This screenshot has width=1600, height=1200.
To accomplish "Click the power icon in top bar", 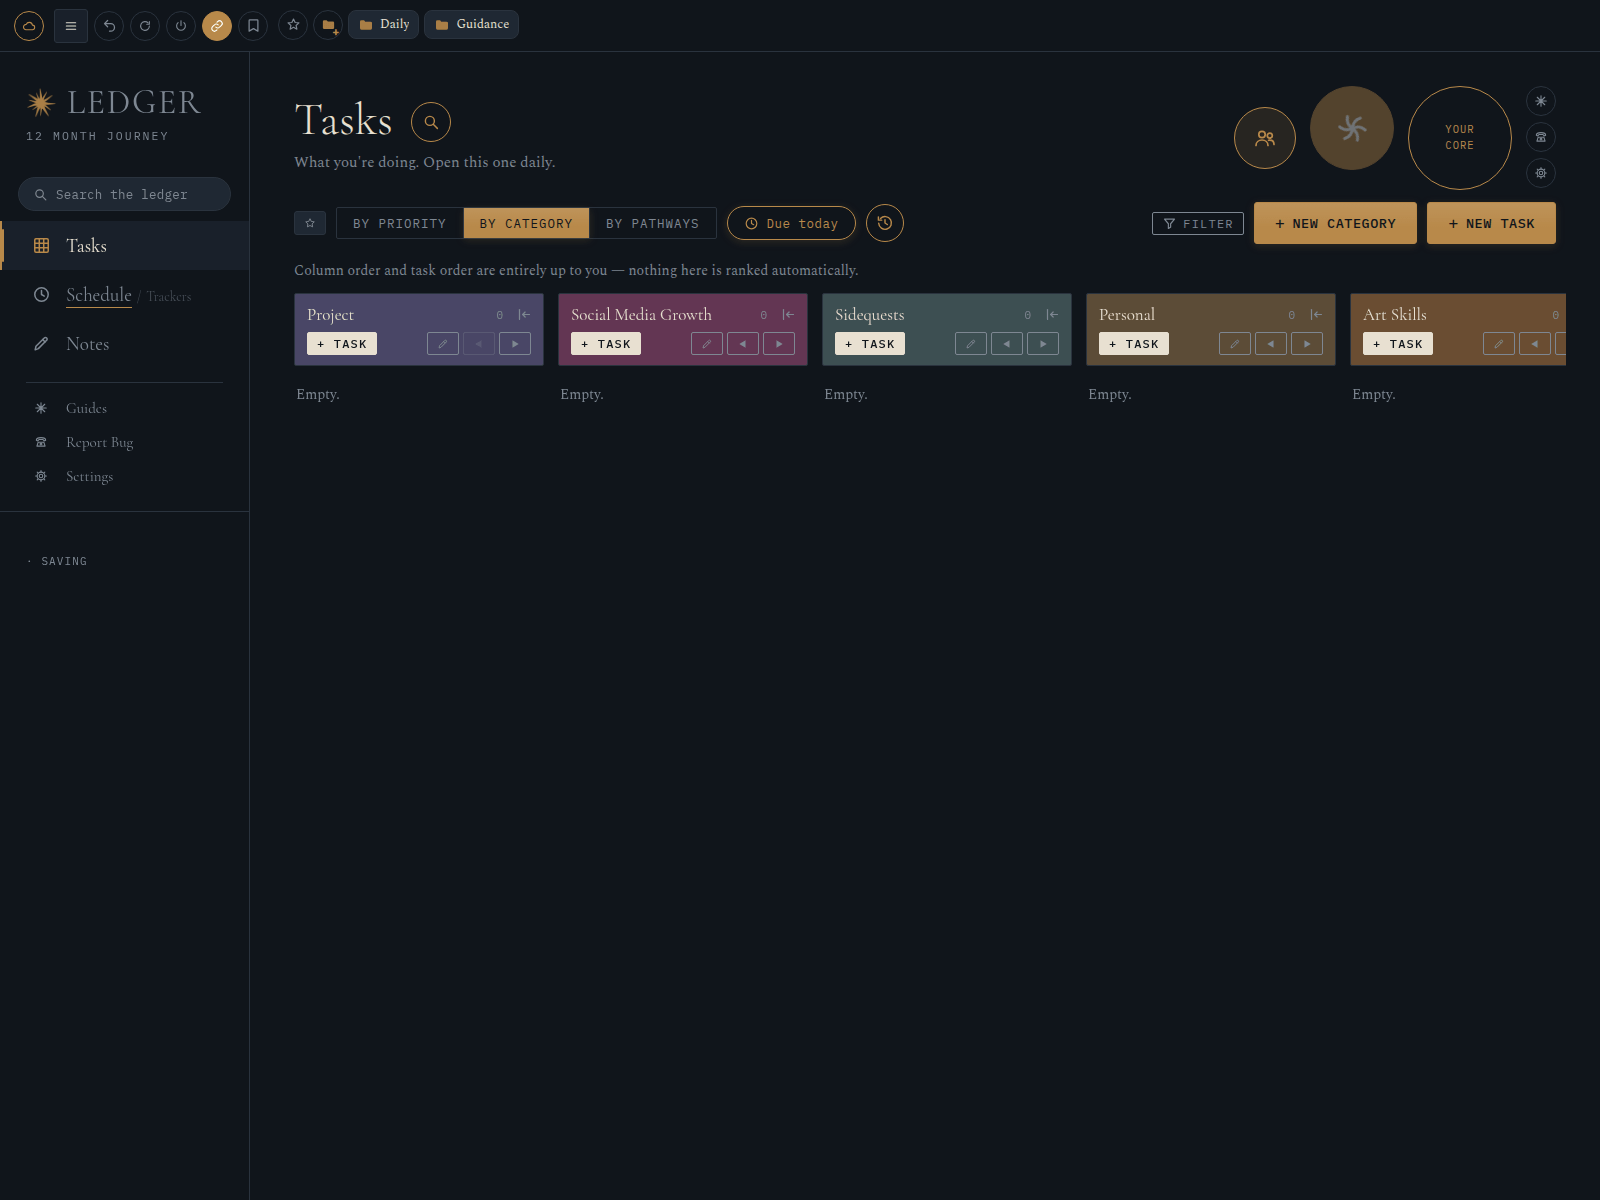I will point(181,26).
